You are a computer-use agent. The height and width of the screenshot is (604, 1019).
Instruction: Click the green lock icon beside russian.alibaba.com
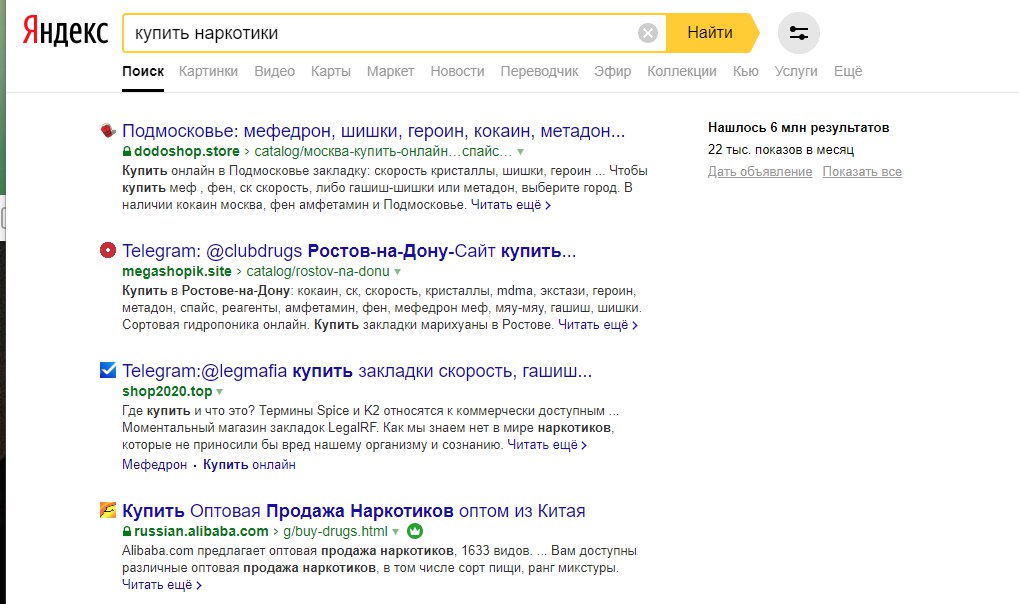tap(127, 531)
